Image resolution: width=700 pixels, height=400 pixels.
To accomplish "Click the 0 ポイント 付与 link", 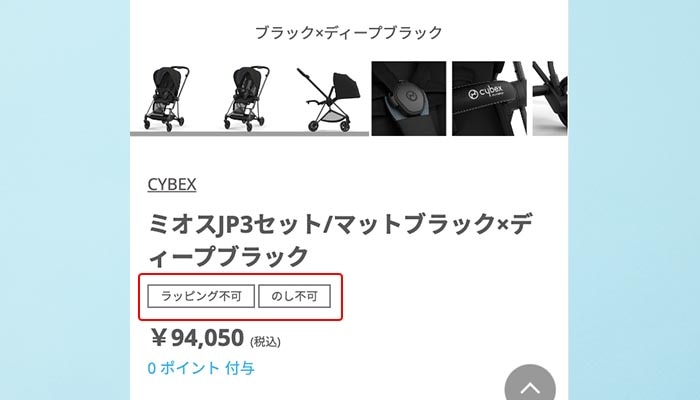I will point(201,368).
